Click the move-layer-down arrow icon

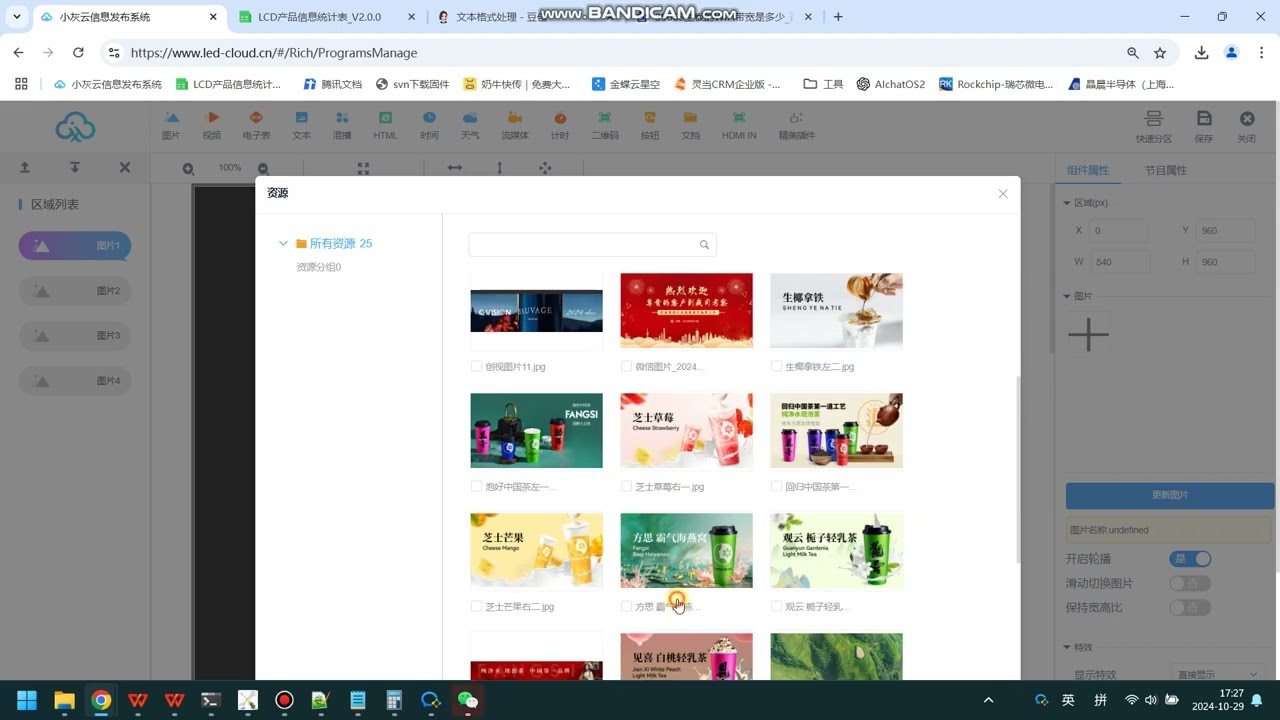click(x=75, y=168)
